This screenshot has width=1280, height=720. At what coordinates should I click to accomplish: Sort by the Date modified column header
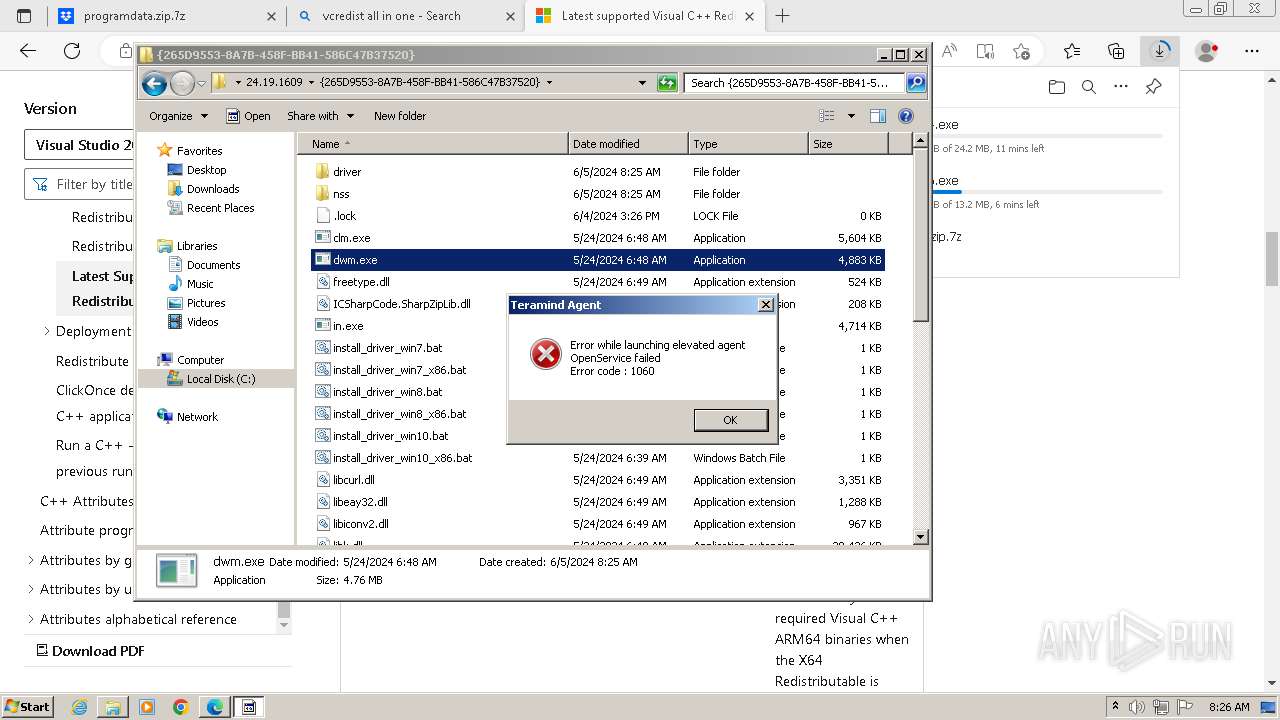tap(628, 144)
